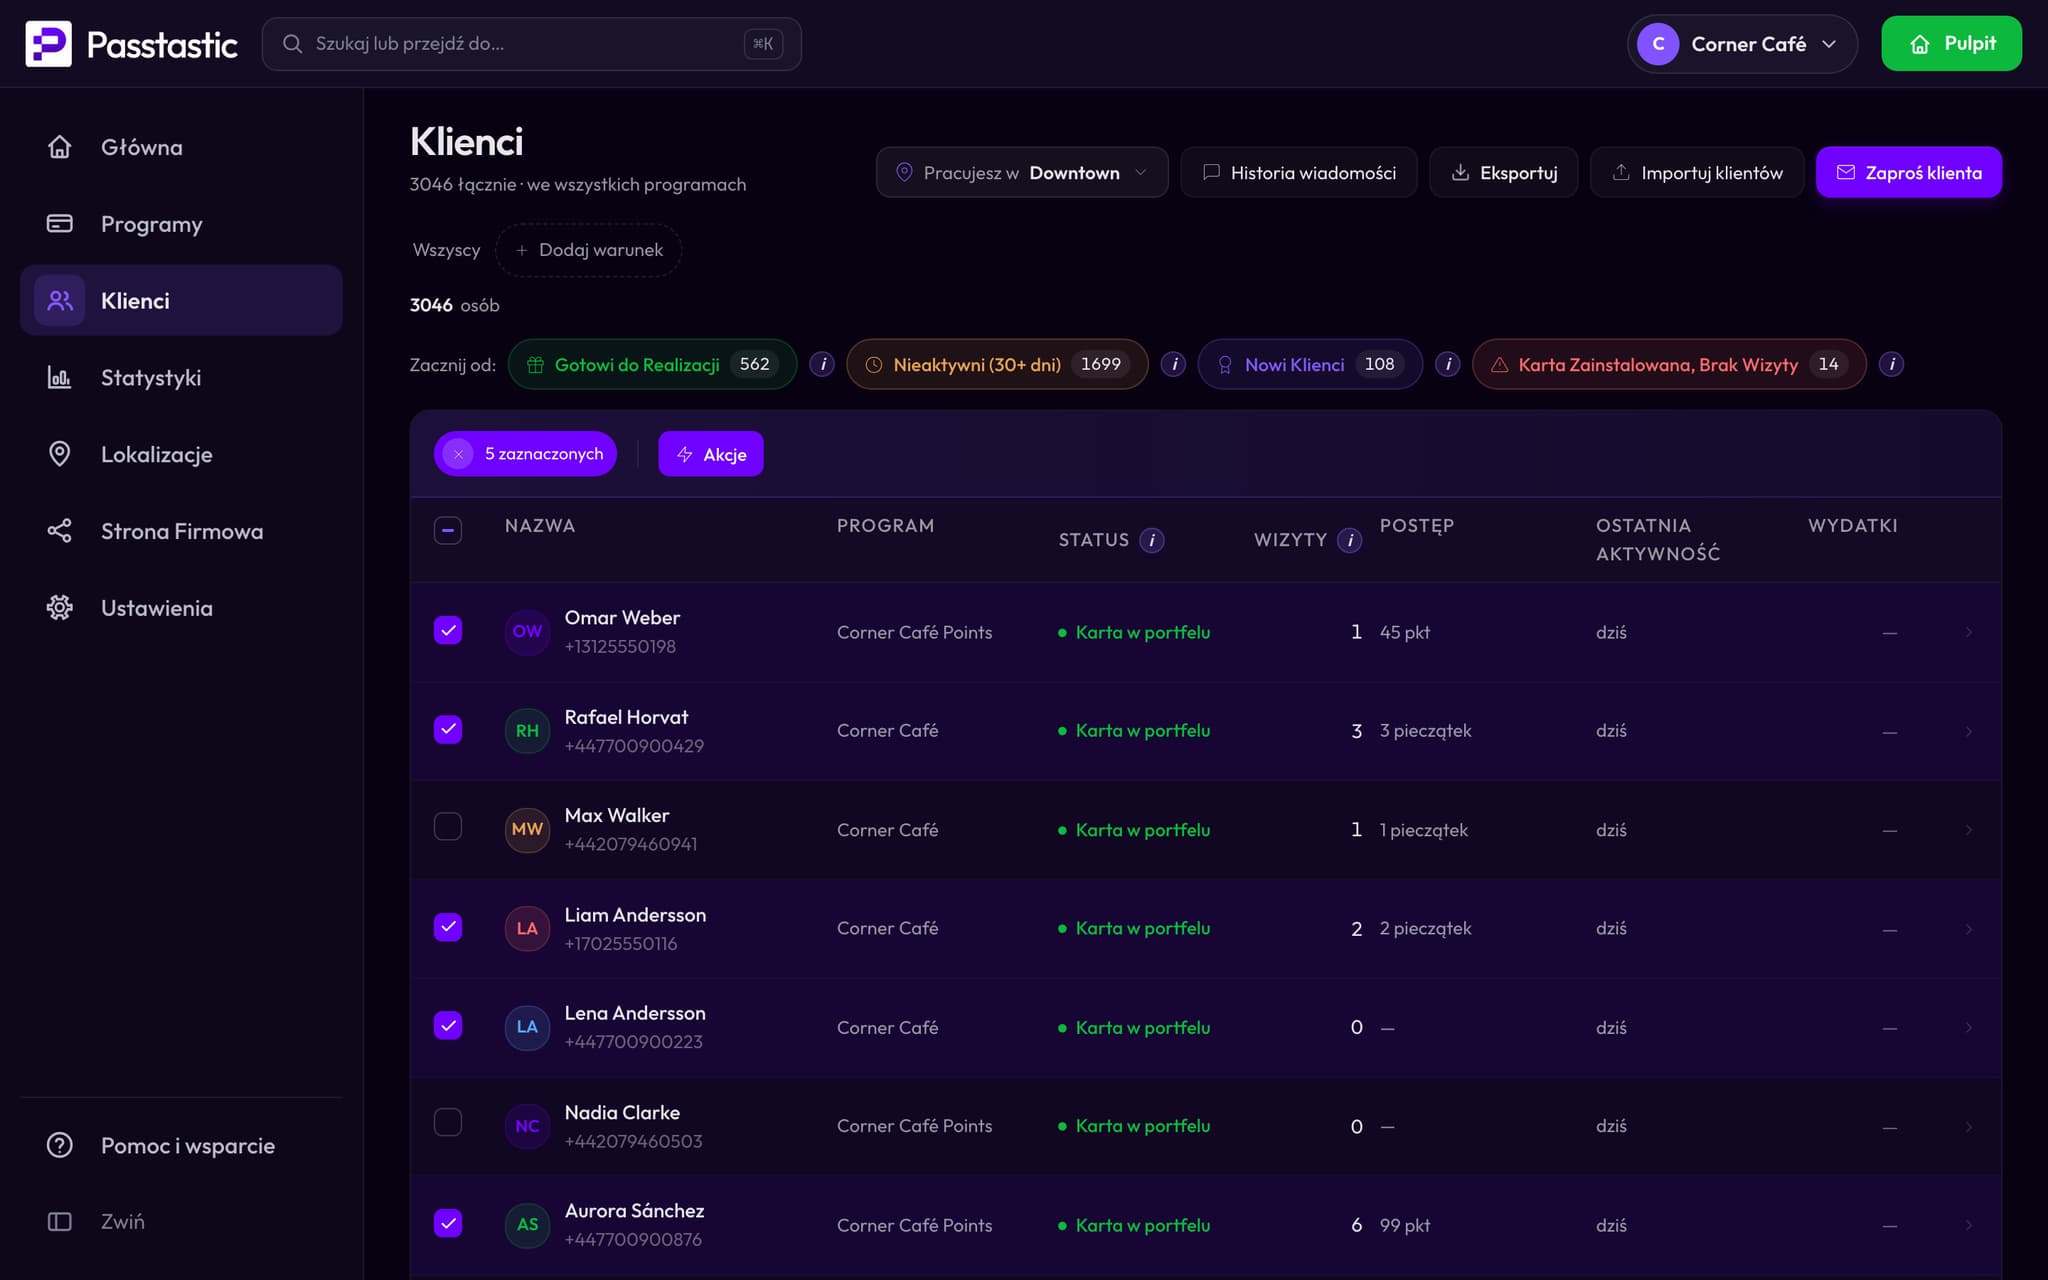The image size is (2048, 1280).
Task: Click Omar Weber's OW avatar
Action: pos(527,632)
